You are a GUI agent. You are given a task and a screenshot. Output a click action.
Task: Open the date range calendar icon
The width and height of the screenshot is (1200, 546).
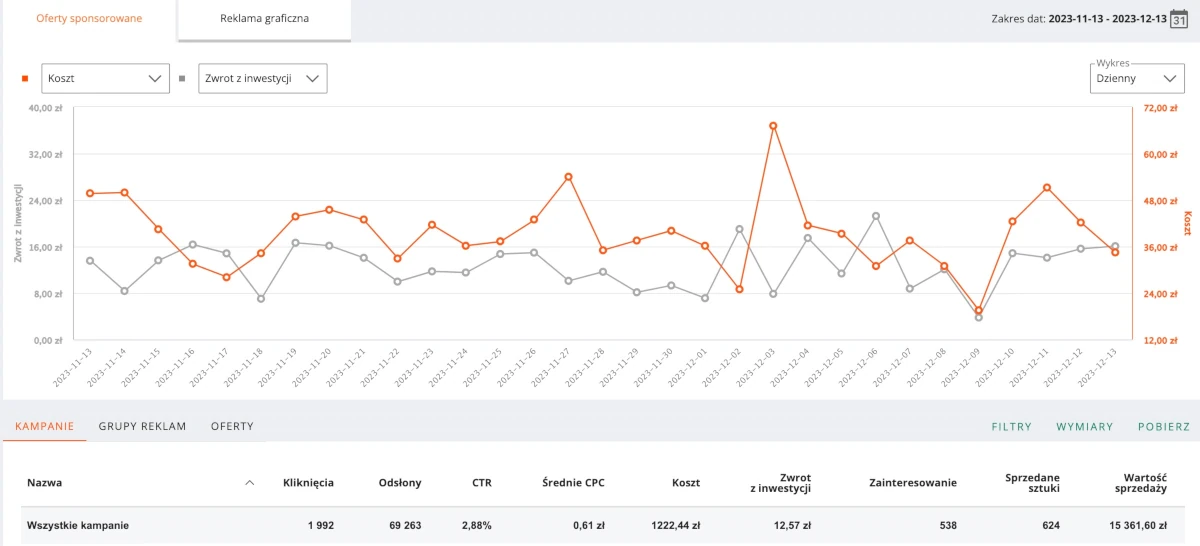1179,19
